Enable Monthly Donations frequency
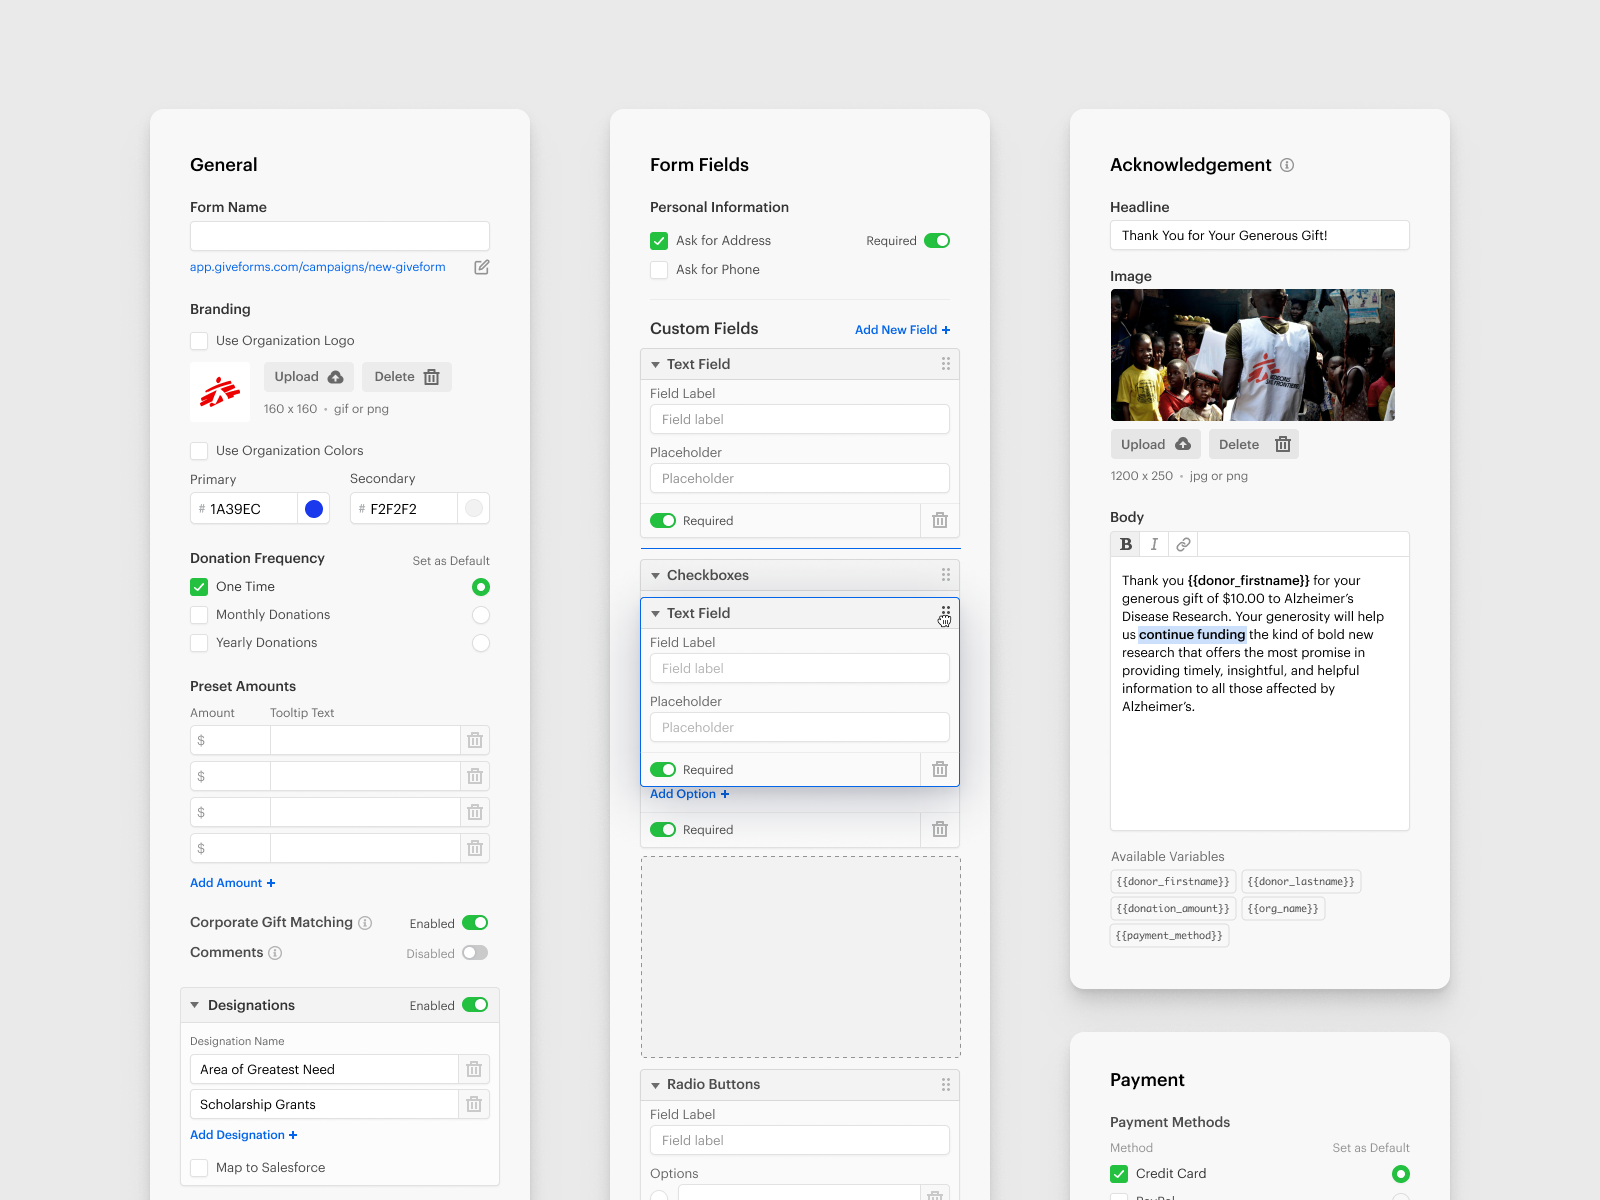 pyautogui.click(x=198, y=614)
